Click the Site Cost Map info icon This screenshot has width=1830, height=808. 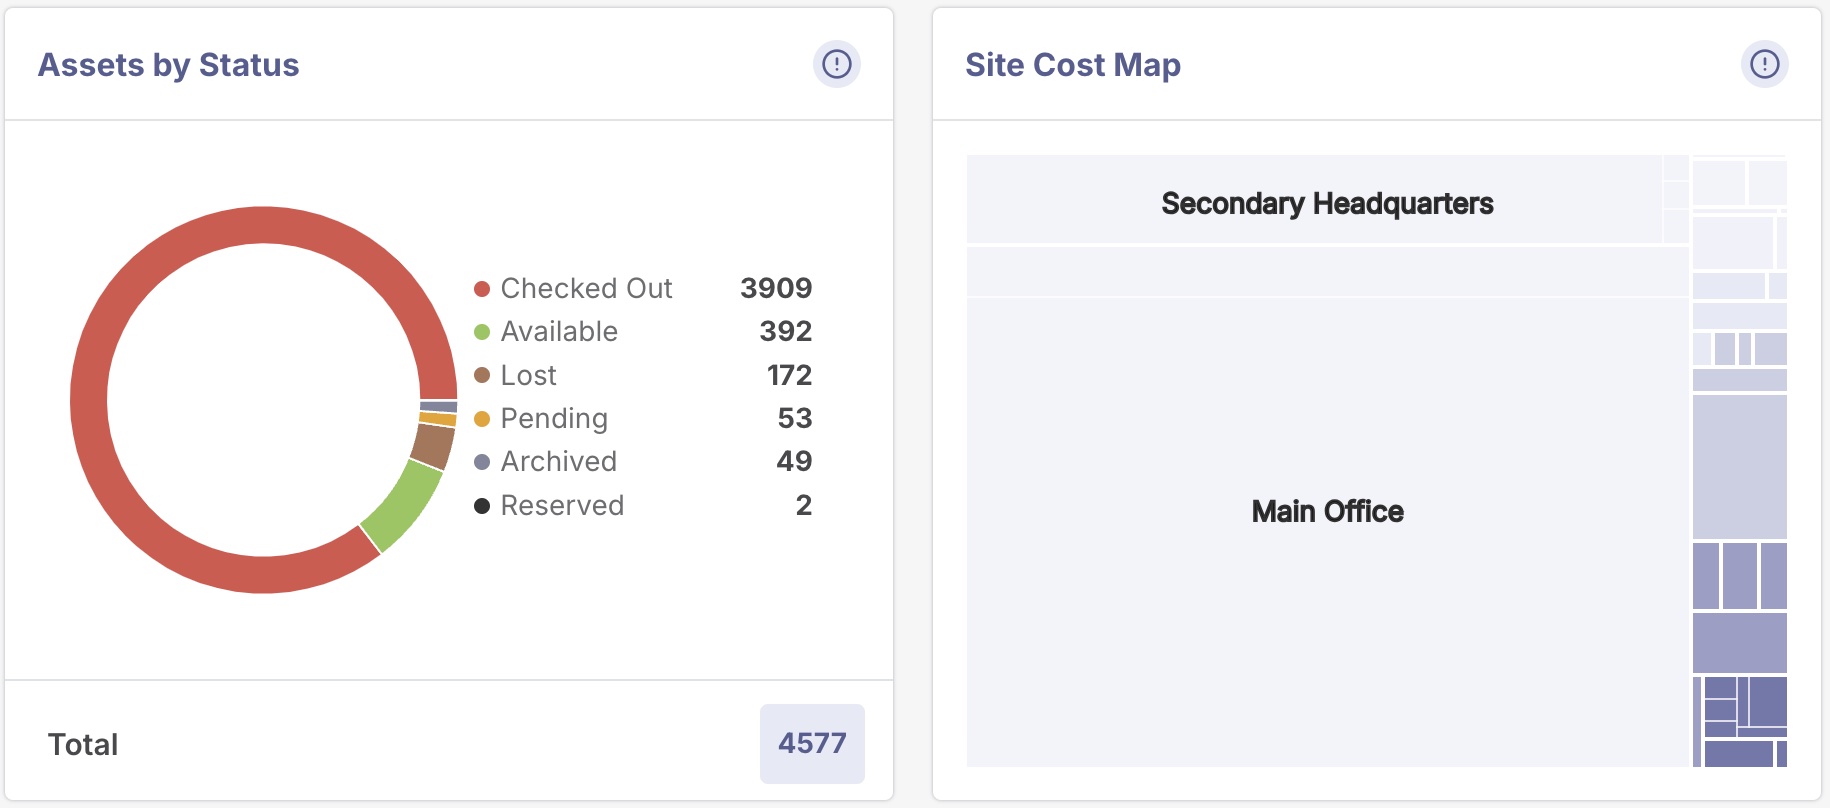pos(1764,65)
